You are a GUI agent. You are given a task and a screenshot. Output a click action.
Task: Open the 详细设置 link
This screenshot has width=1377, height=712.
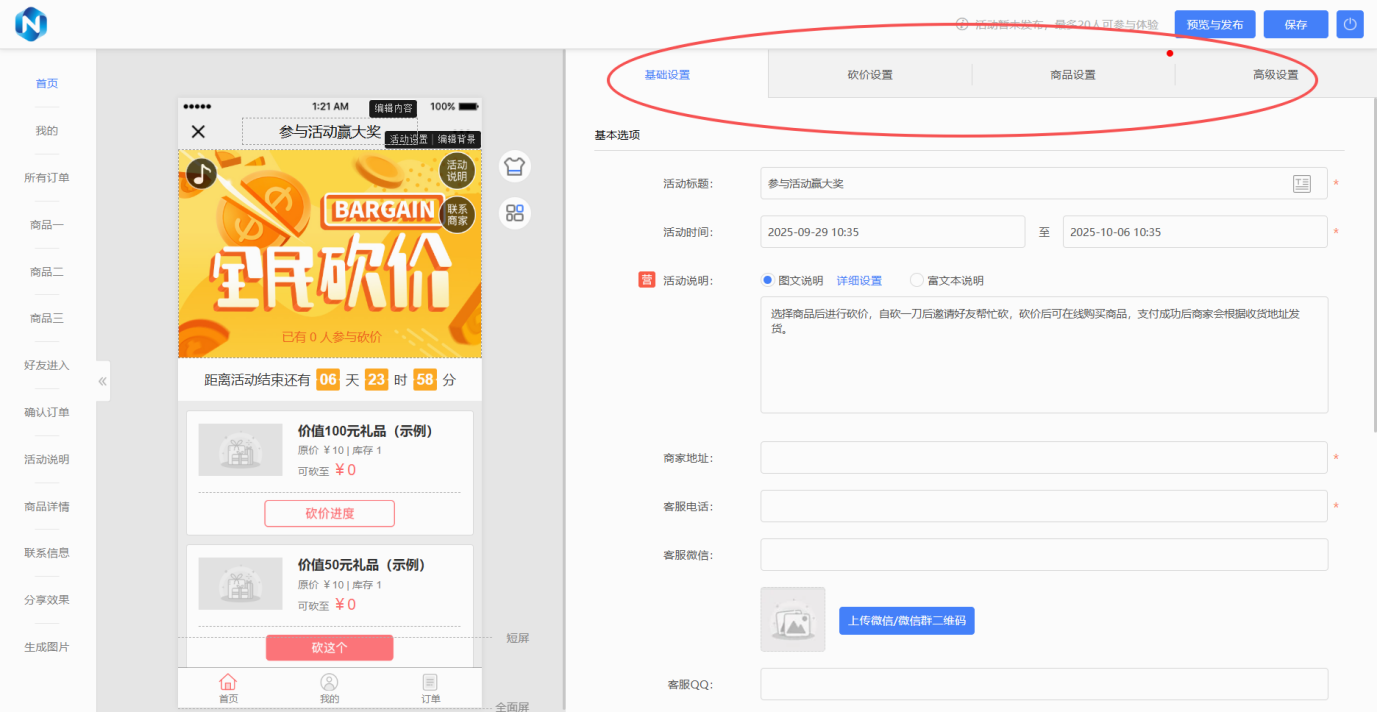[859, 281]
